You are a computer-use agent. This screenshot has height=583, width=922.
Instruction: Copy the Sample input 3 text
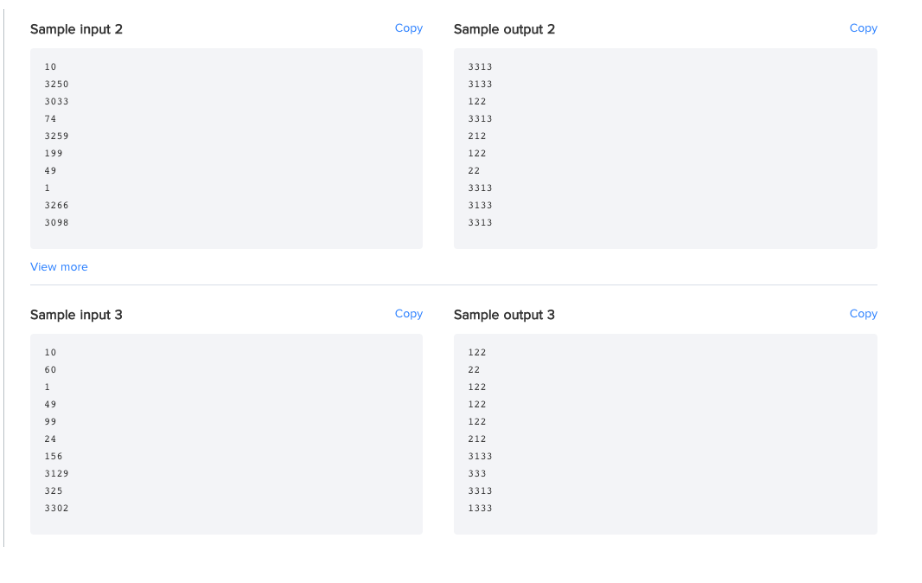point(409,314)
